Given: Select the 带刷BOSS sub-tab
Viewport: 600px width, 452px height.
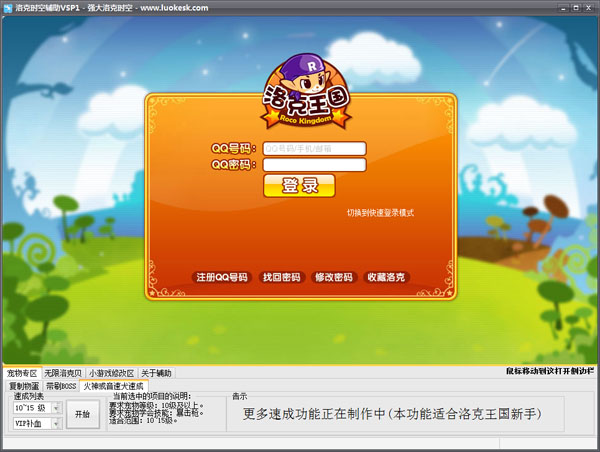Looking at the screenshot, I should (x=61, y=386).
